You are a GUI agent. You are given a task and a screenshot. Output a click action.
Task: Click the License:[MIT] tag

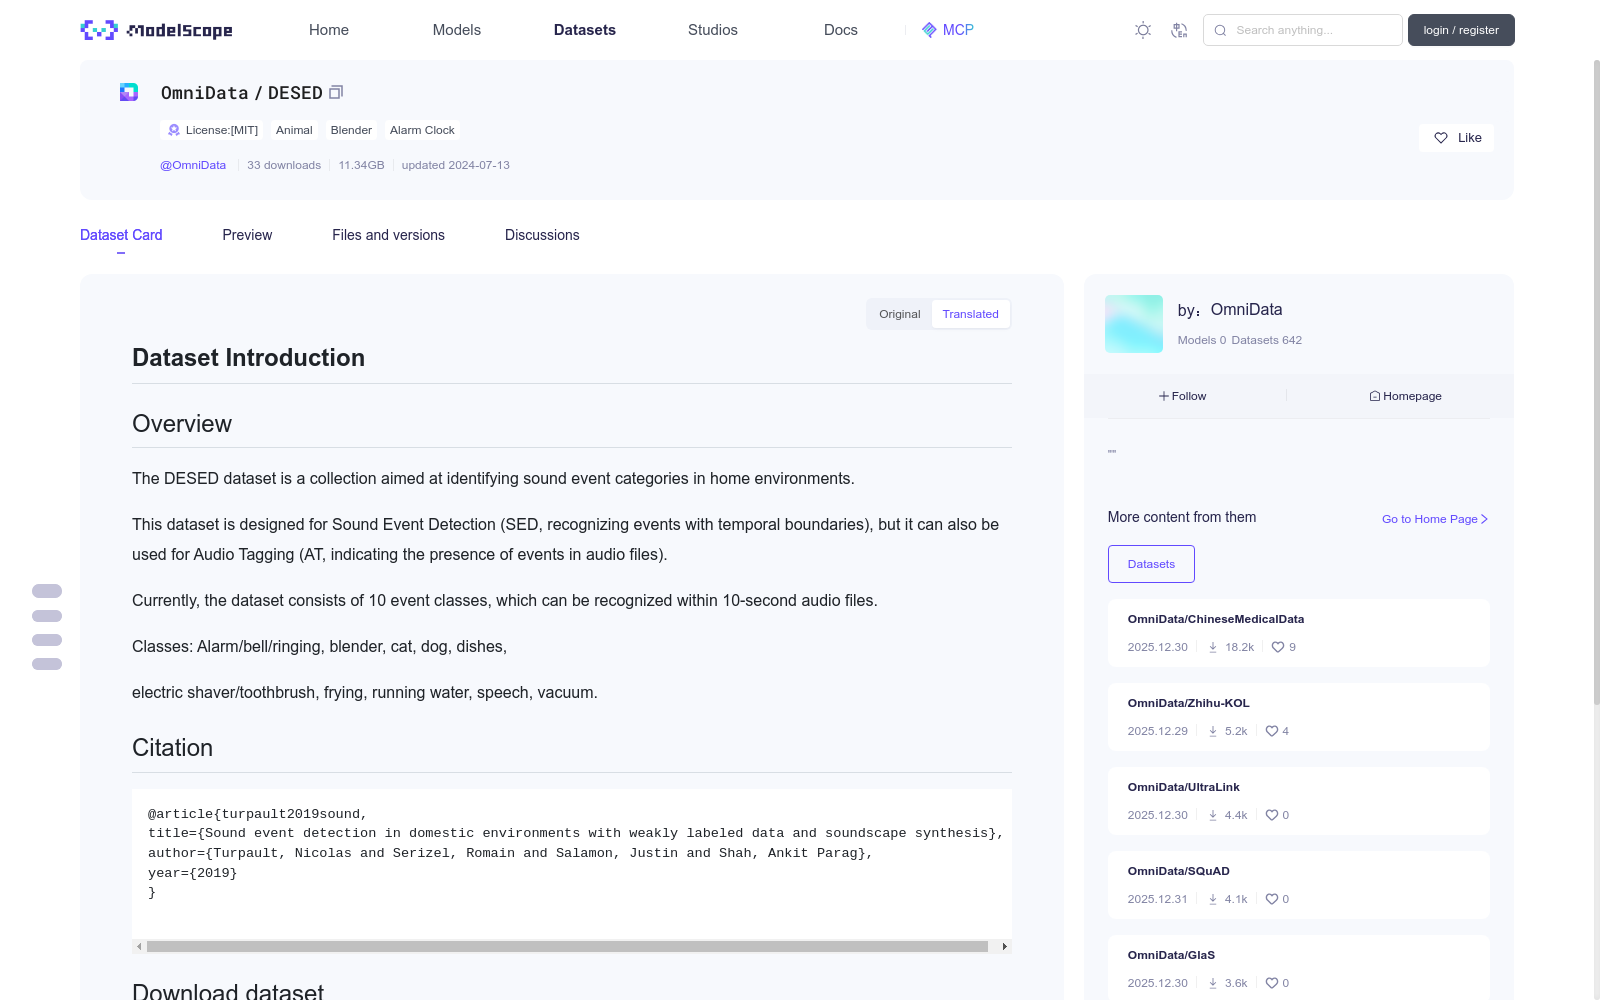212,130
